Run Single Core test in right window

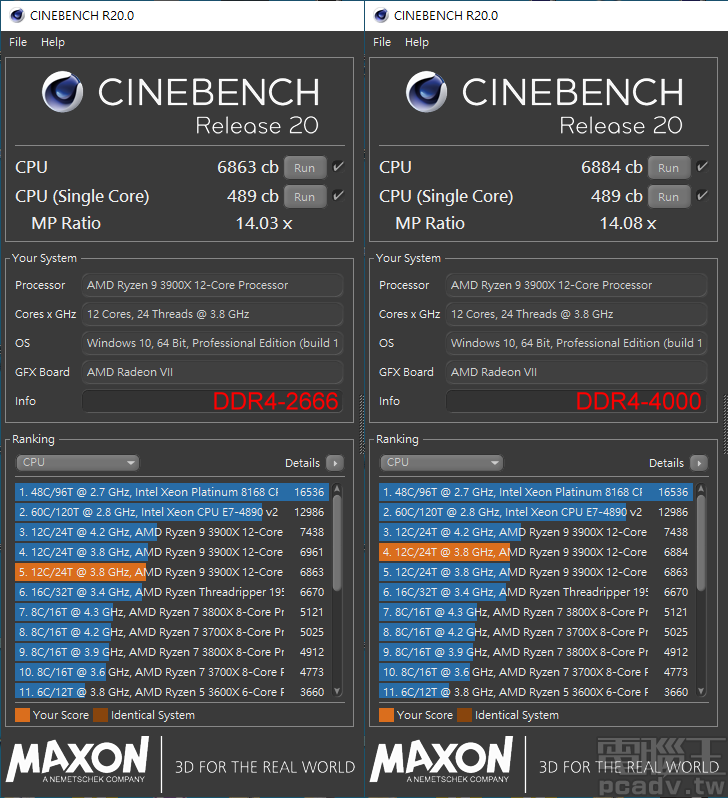point(668,196)
